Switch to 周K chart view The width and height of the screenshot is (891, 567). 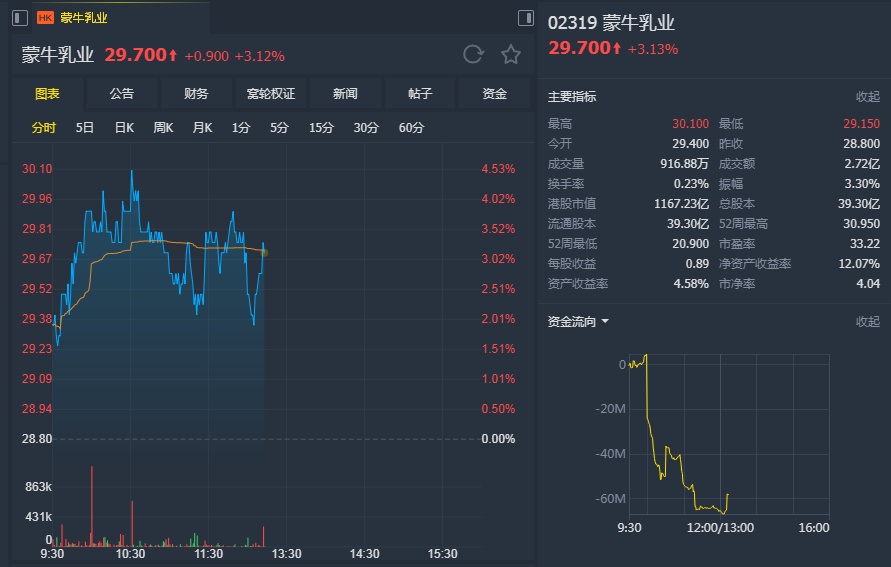point(163,127)
